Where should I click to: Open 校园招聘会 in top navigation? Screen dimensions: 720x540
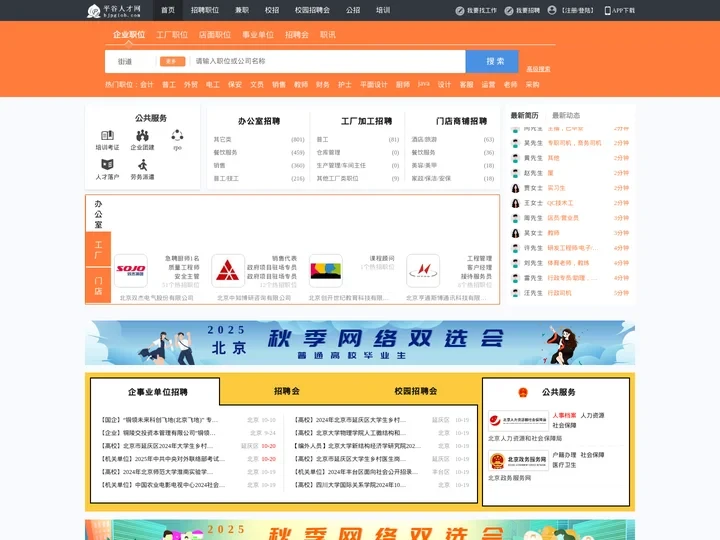point(312,10)
